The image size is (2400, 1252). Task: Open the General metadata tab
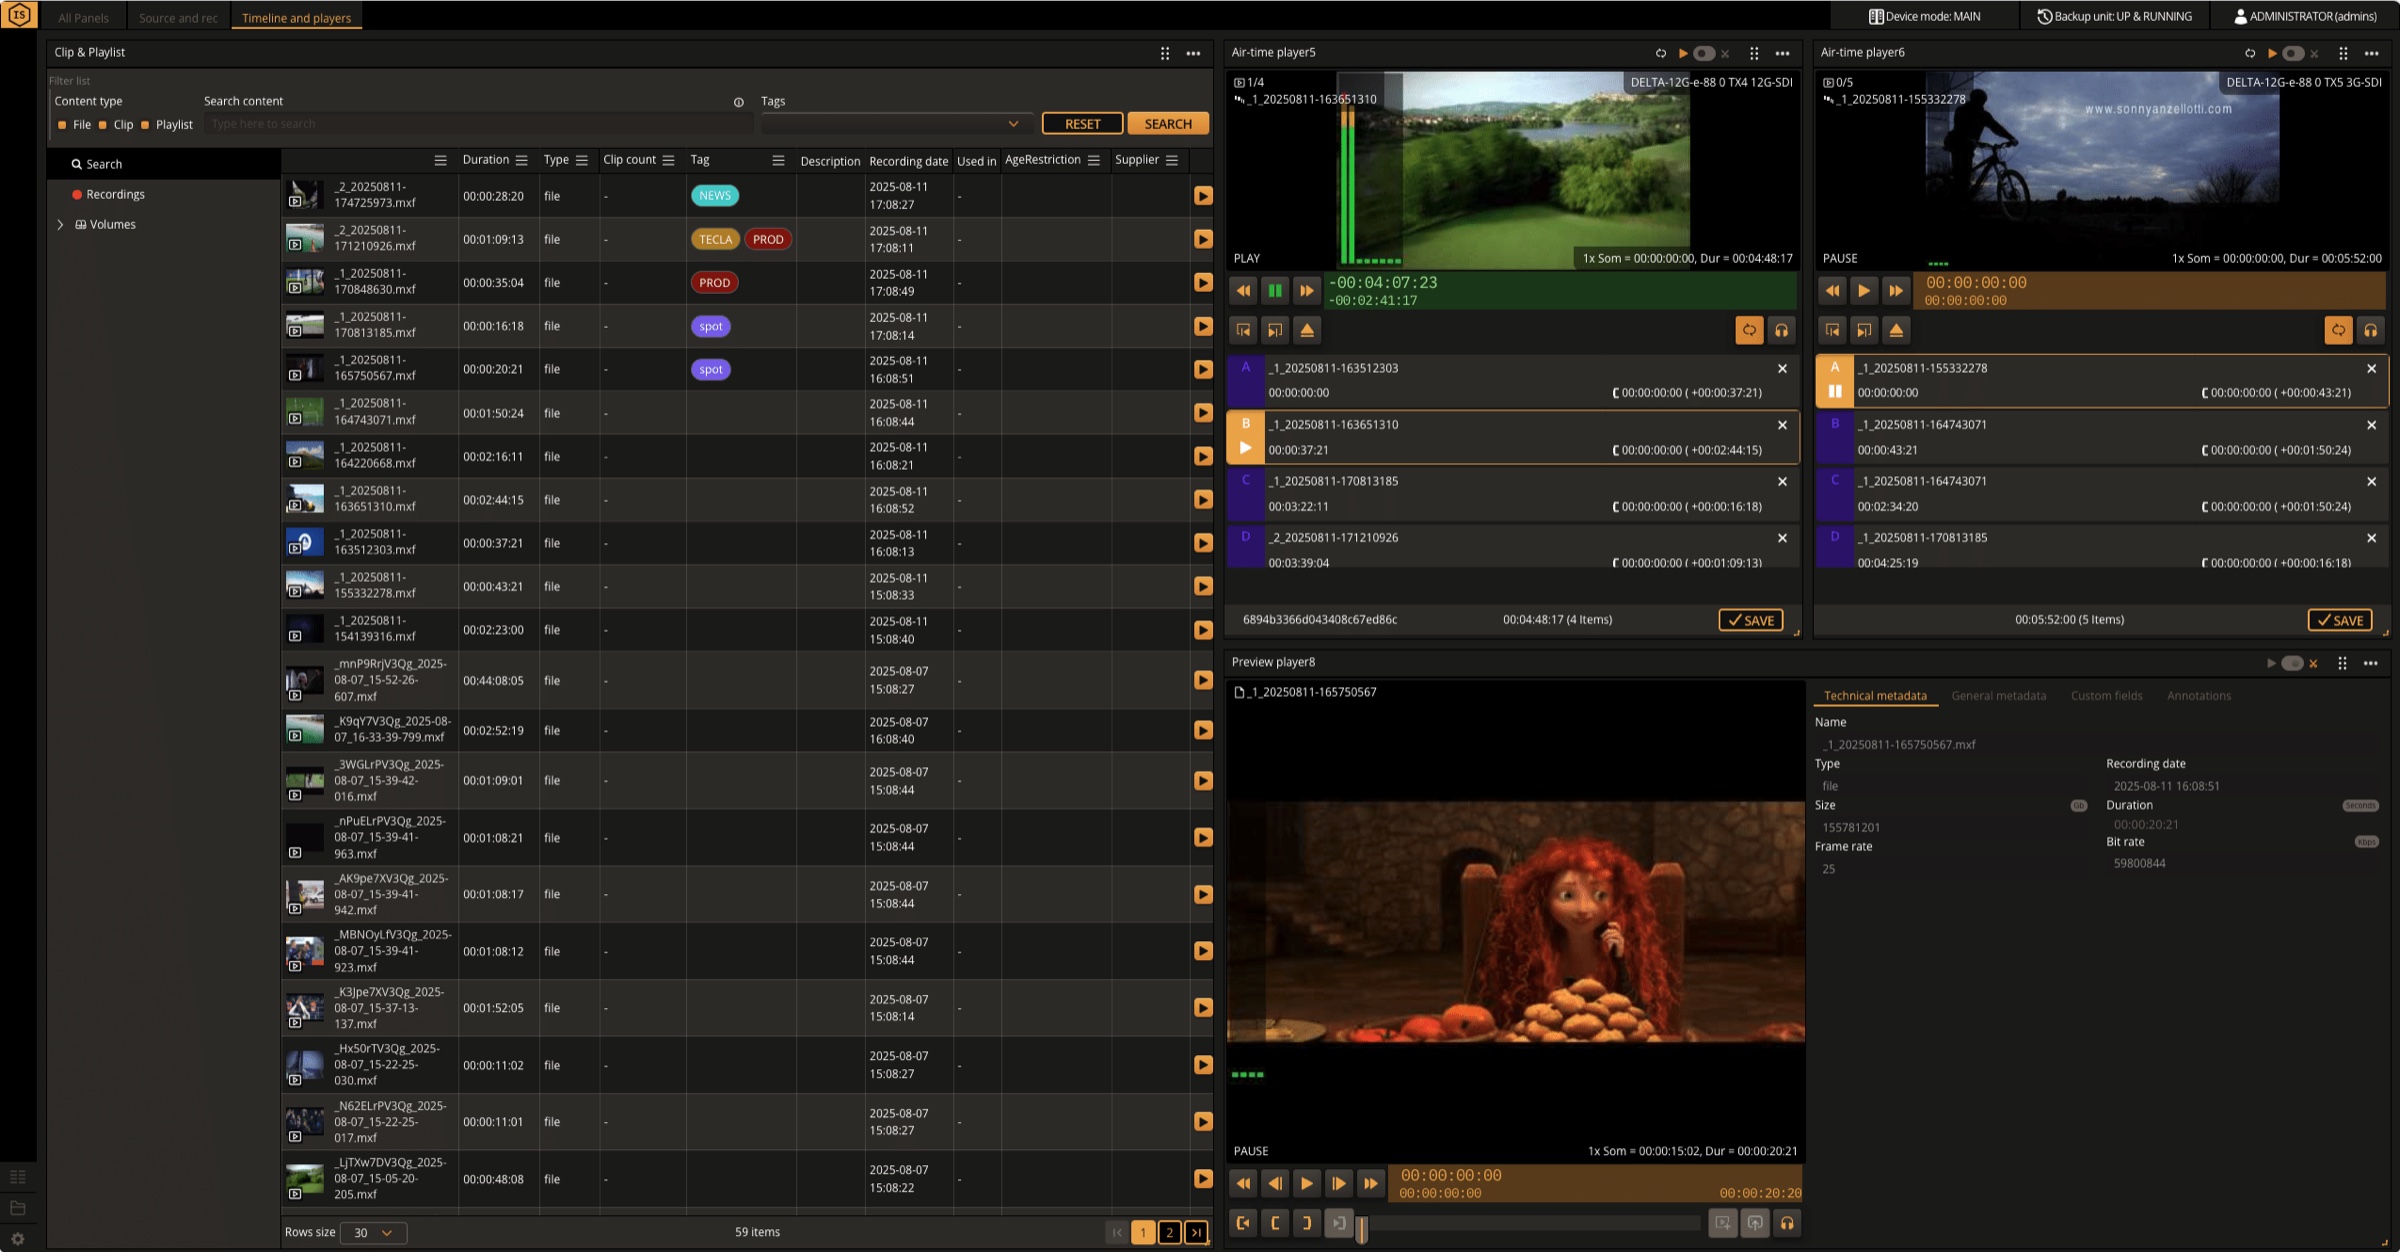pyautogui.click(x=1998, y=696)
